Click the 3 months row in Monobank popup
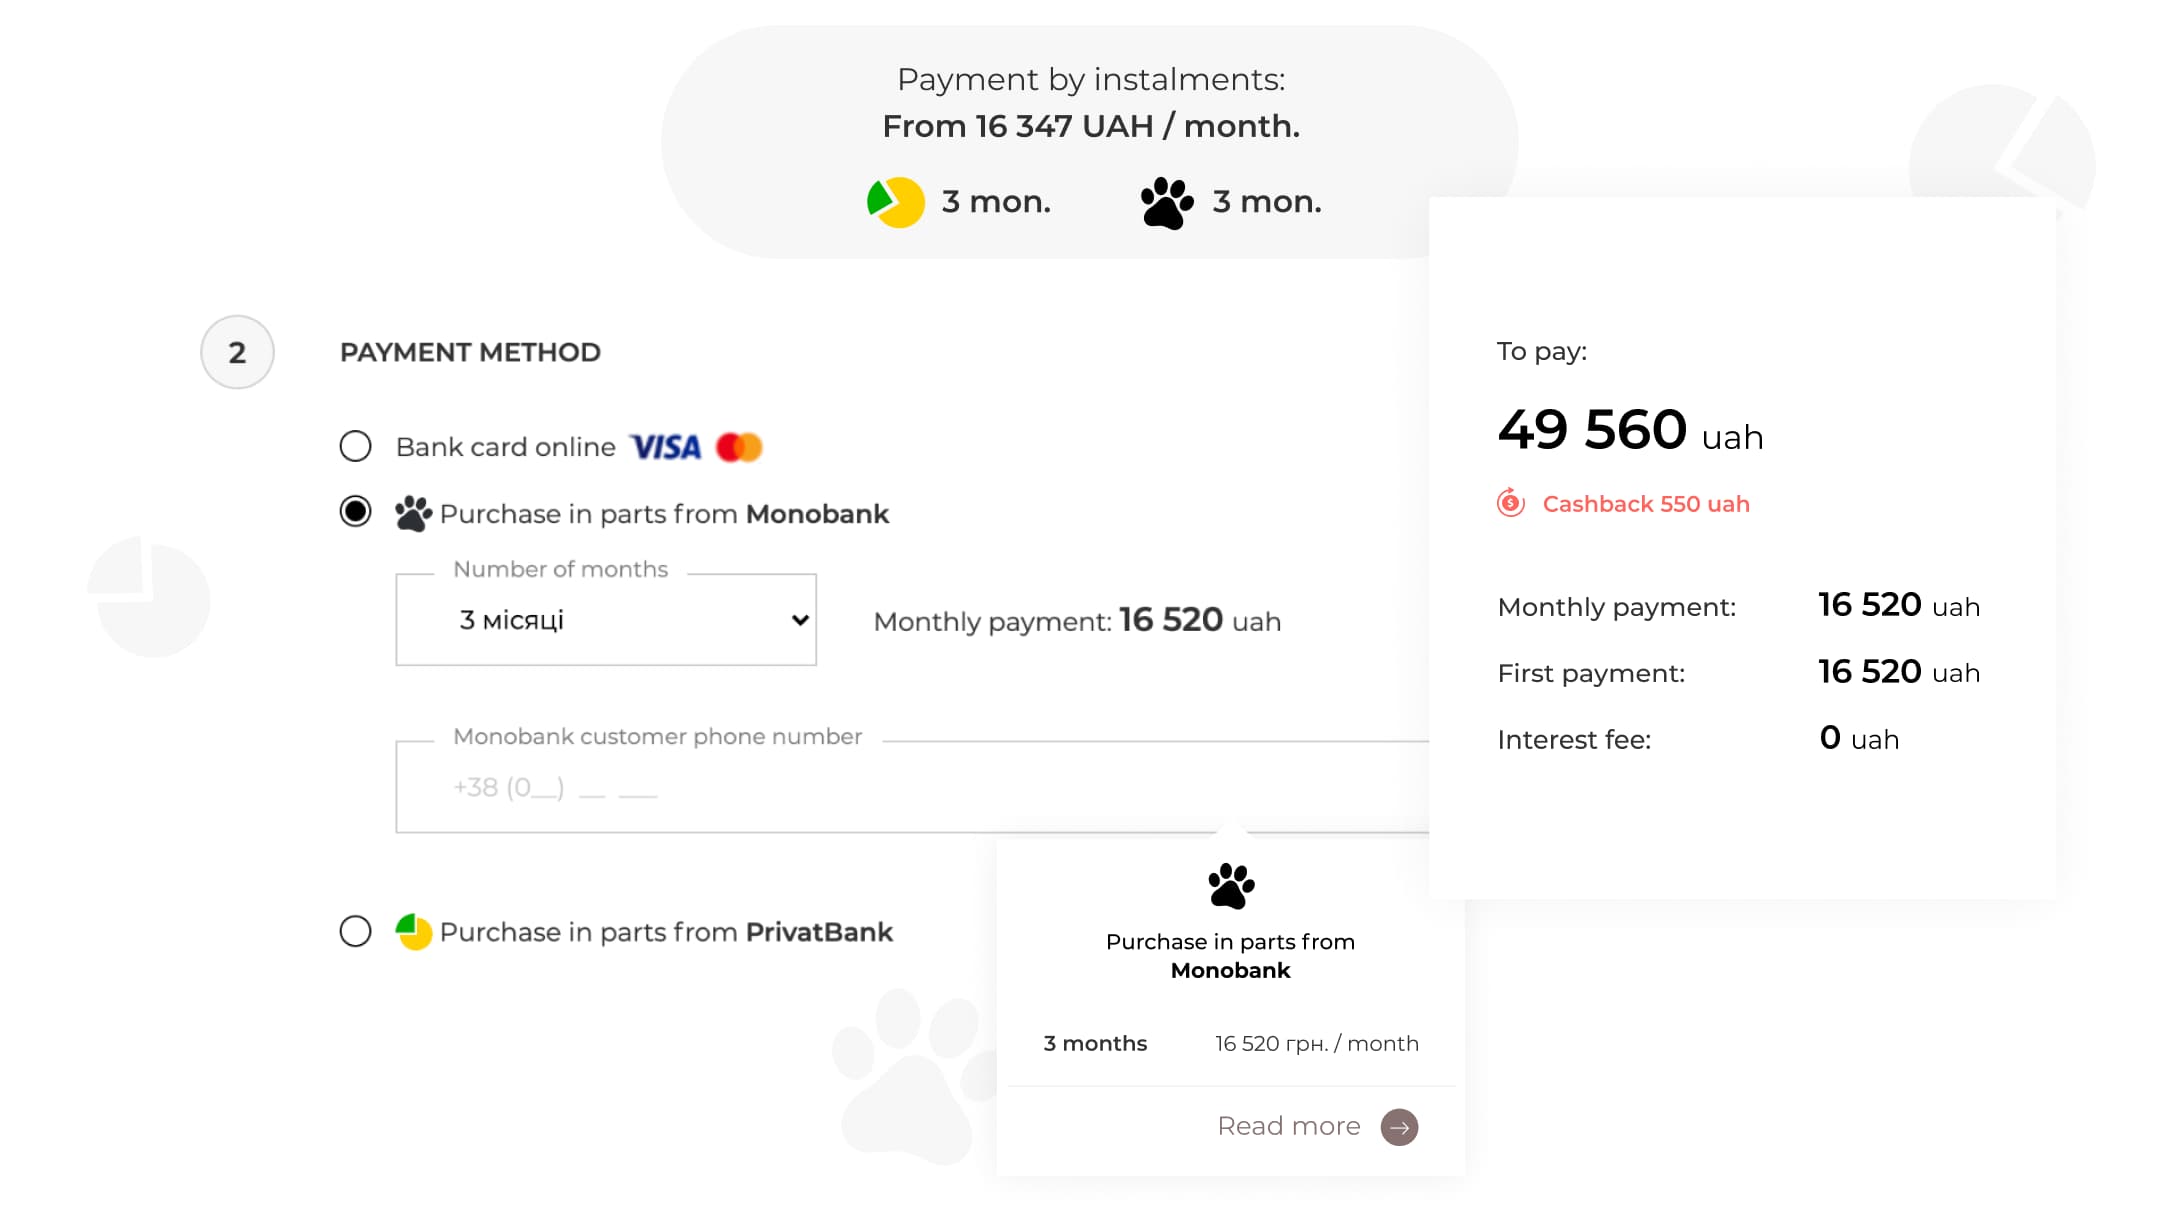This screenshot has width=2160, height=1230. [x=1230, y=1044]
